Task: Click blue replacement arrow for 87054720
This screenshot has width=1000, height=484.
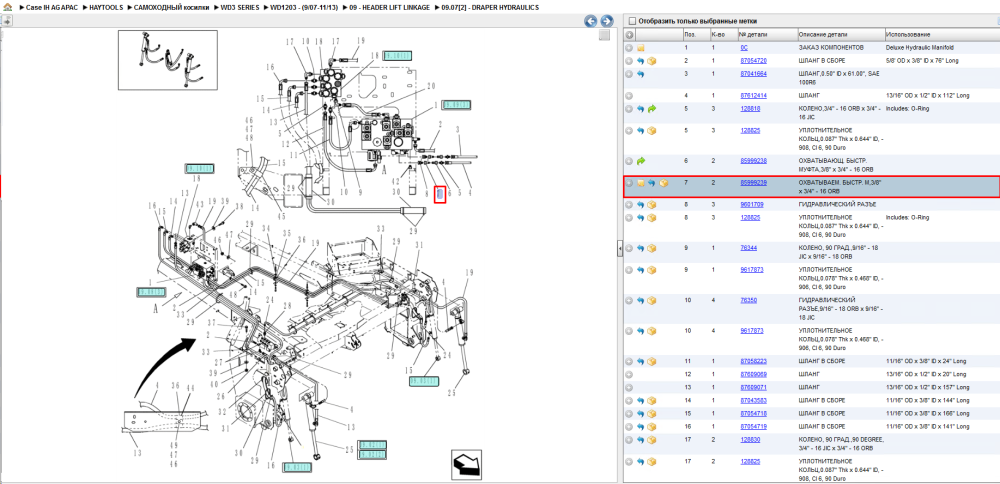Action: tap(641, 61)
